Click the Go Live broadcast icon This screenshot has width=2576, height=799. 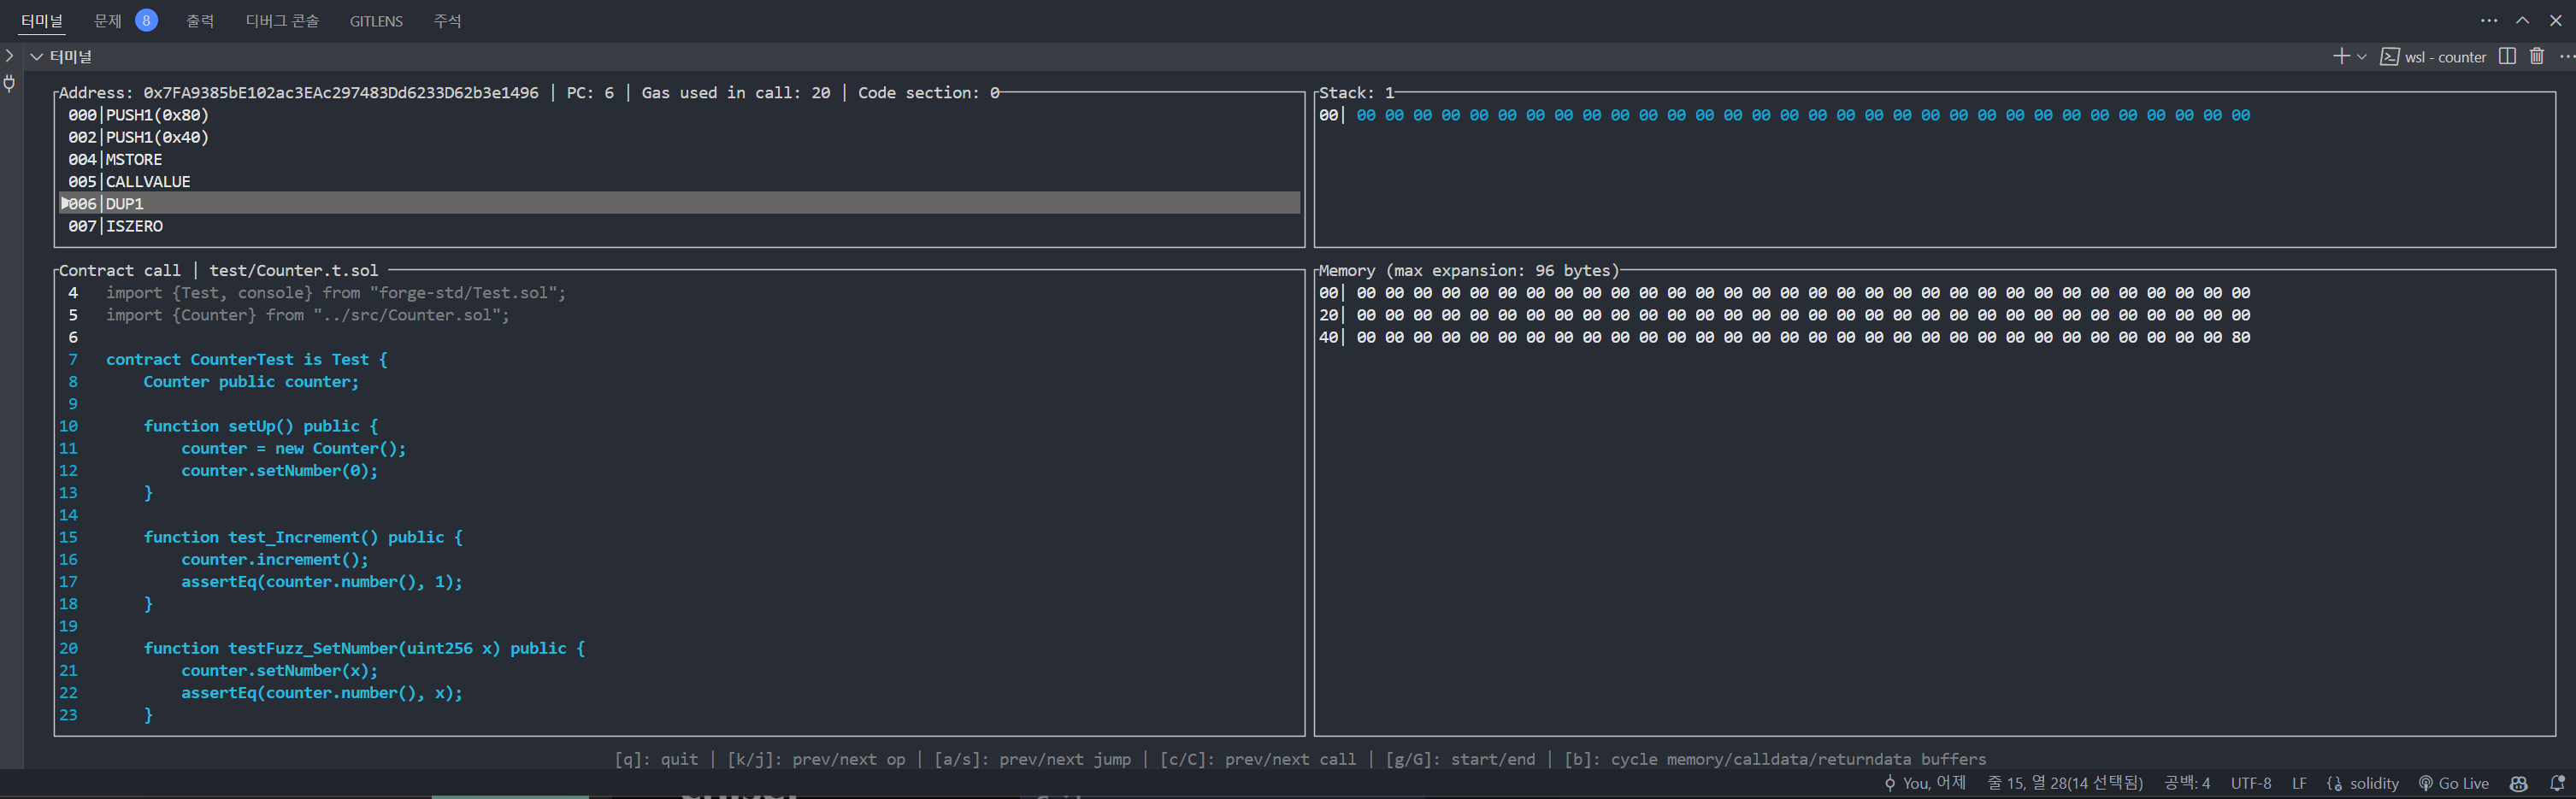(x=2425, y=784)
